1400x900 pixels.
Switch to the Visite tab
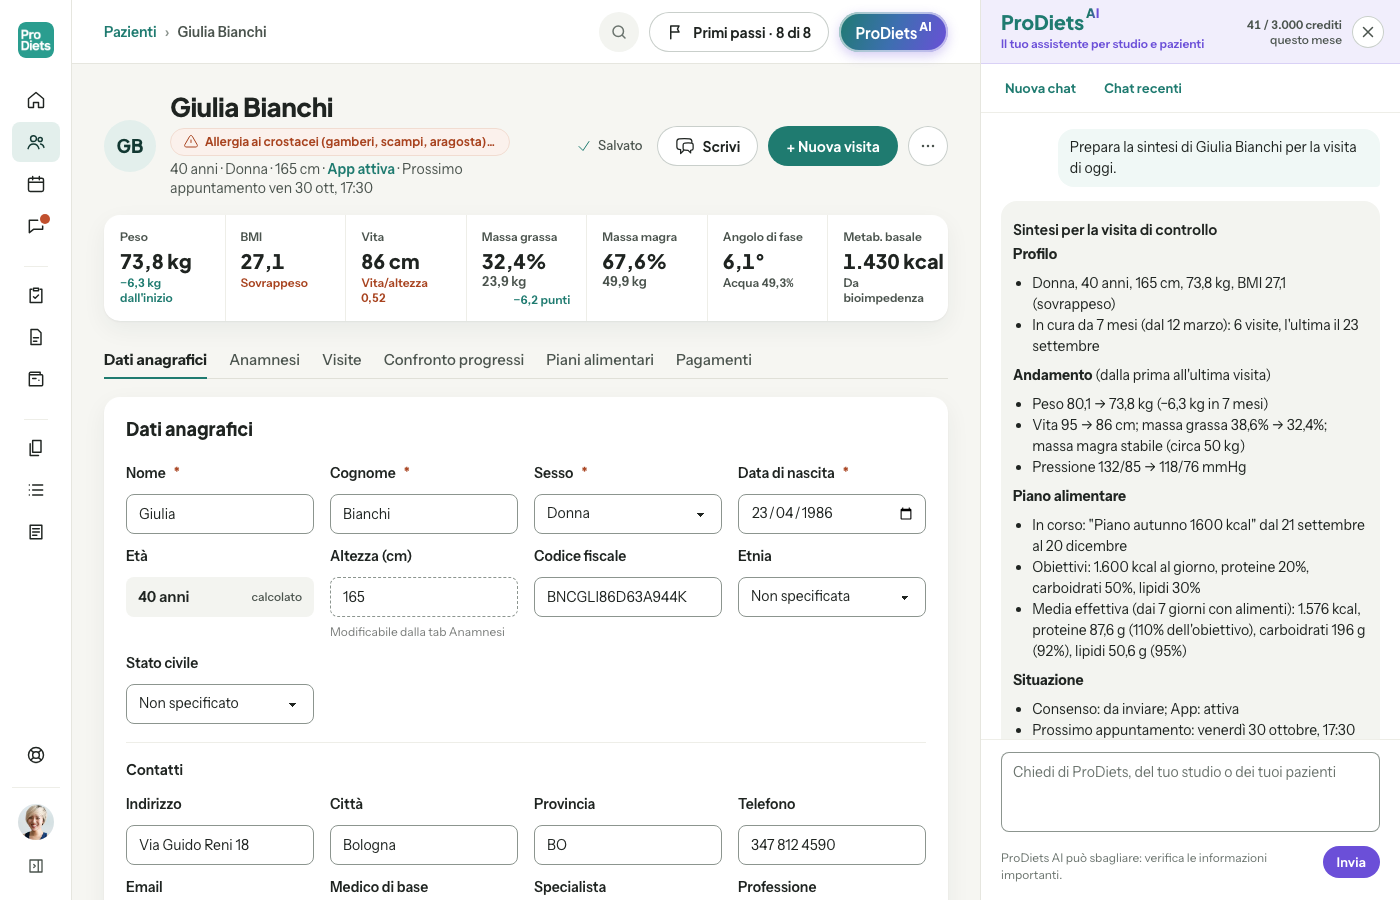[x=342, y=360]
